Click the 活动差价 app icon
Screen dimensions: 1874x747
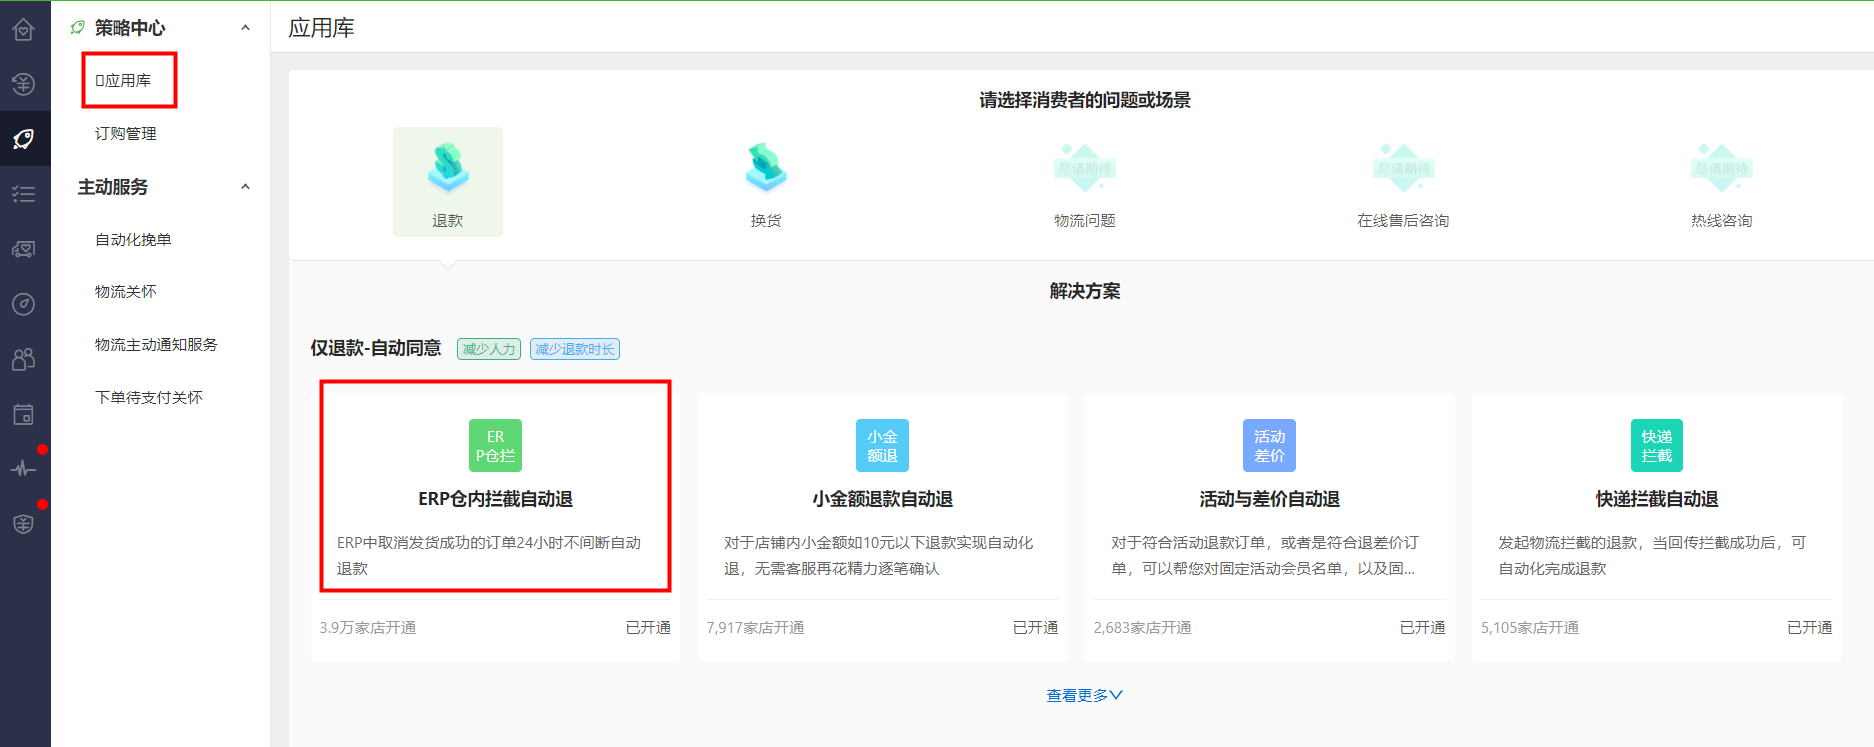click(x=1270, y=445)
